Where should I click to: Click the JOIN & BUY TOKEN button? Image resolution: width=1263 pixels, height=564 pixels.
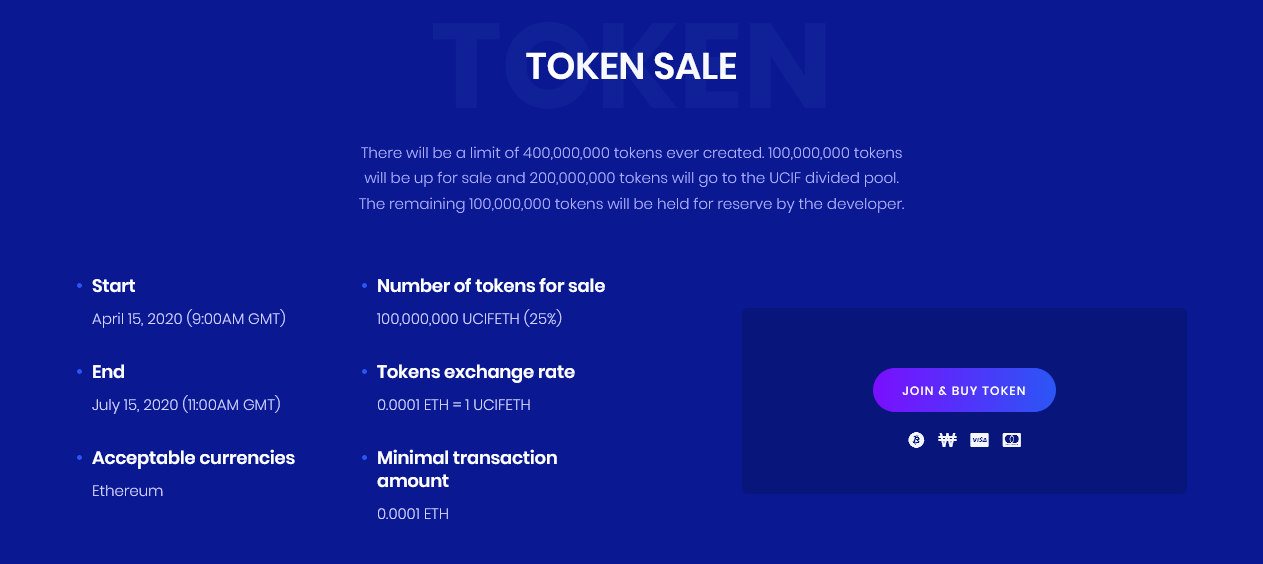[964, 390]
